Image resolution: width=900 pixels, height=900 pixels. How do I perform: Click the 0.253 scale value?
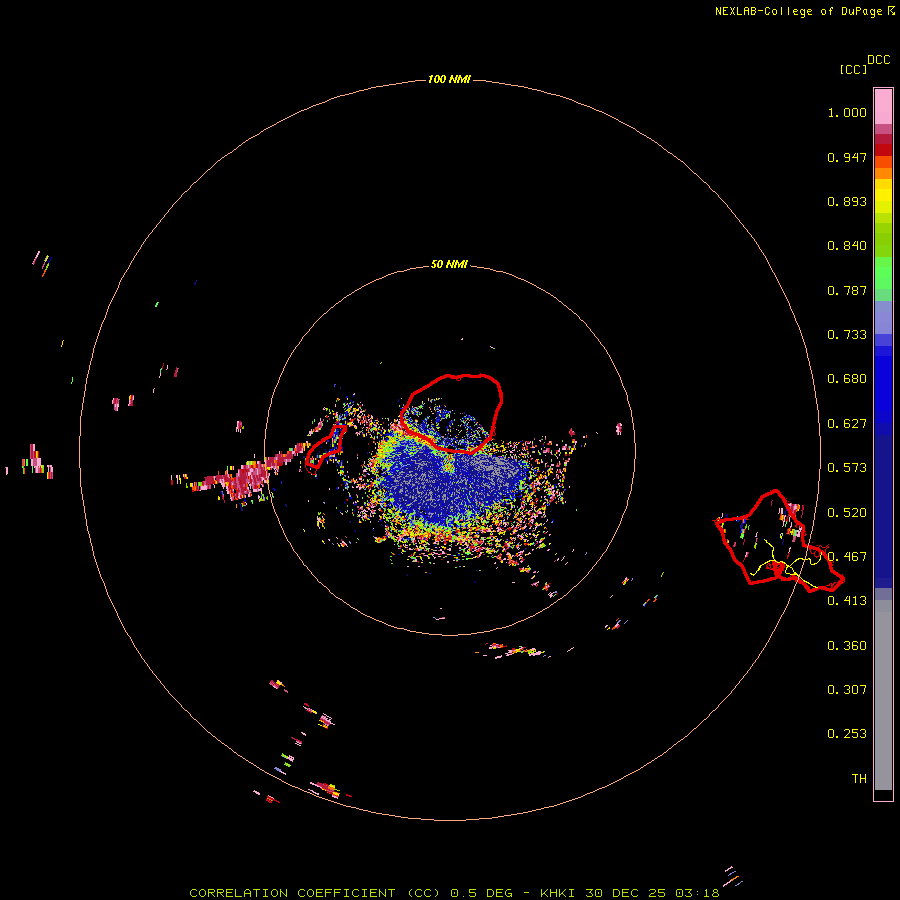coord(847,734)
